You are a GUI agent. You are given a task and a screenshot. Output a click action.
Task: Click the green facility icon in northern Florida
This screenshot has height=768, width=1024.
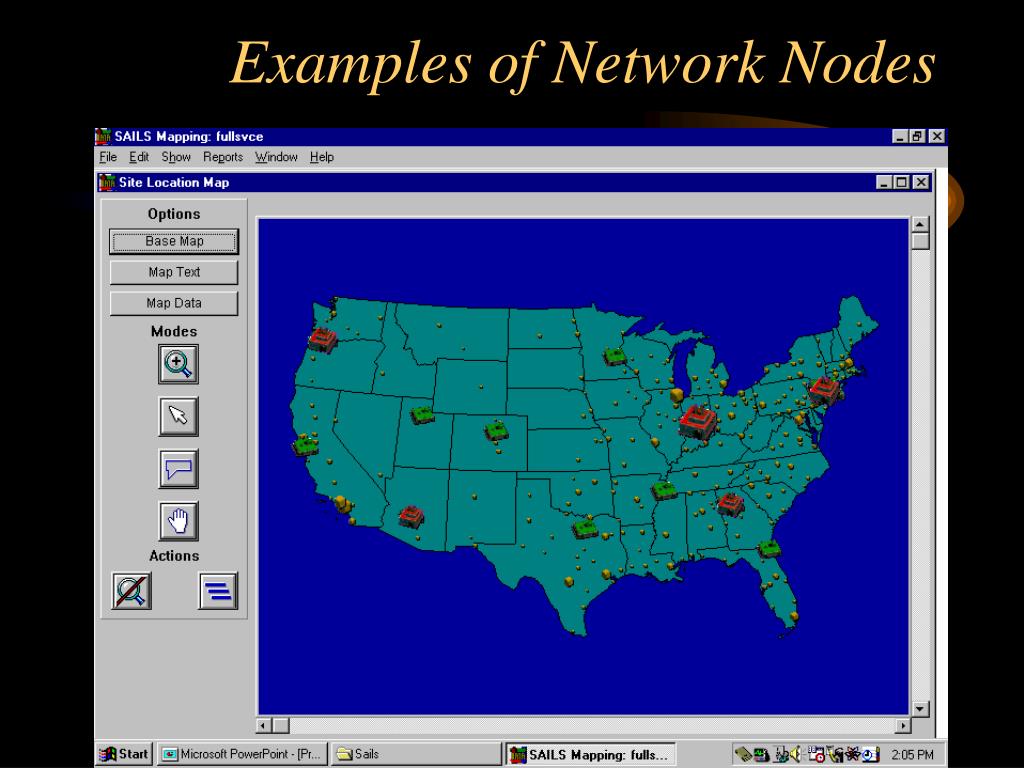click(769, 548)
